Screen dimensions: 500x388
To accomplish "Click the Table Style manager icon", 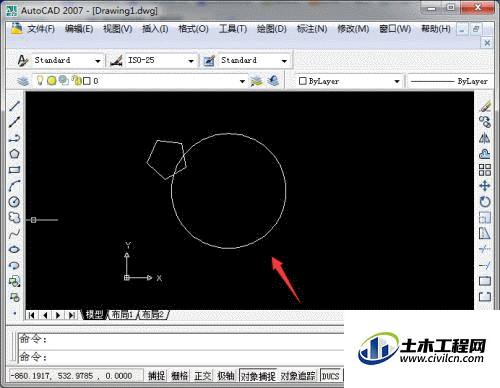I will point(209,61).
